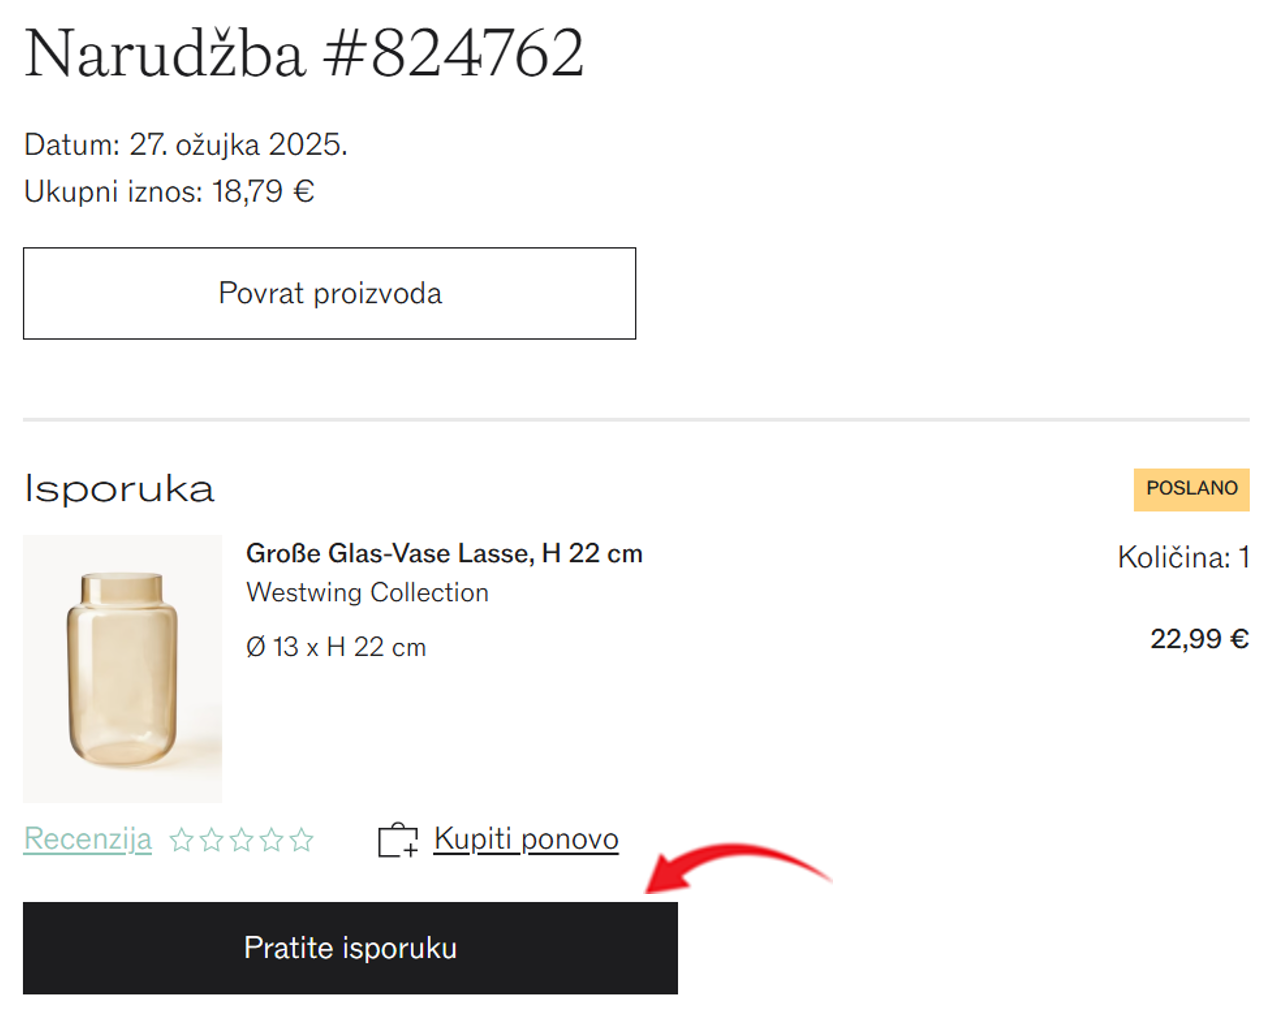Select the fourth review star
Viewport: 1281px width, 1011px height.
(x=271, y=840)
